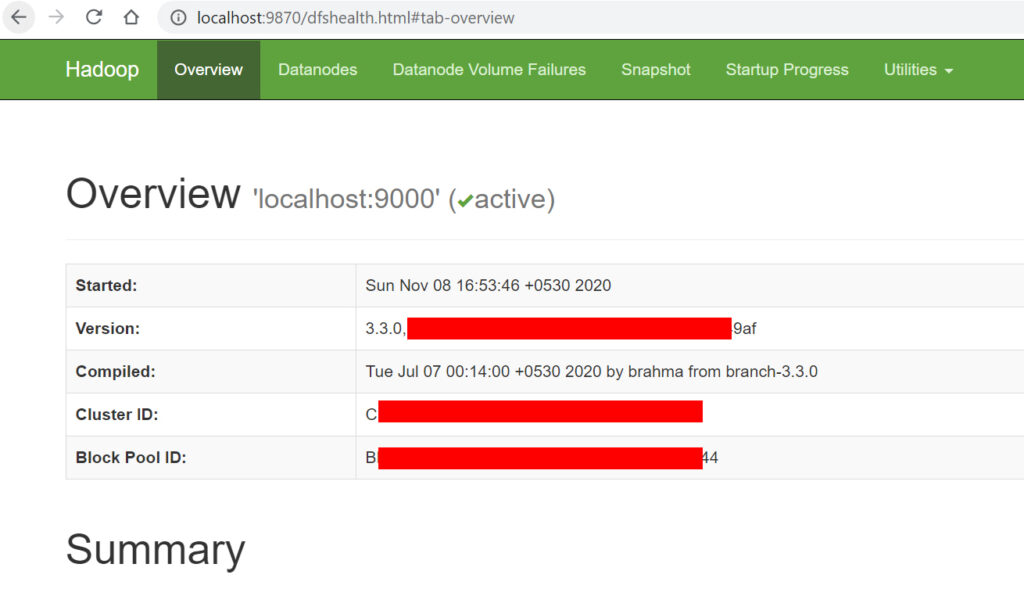Image resolution: width=1024 pixels, height=589 pixels.
Task: Click the Block Pool ID label
Action: (131, 458)
